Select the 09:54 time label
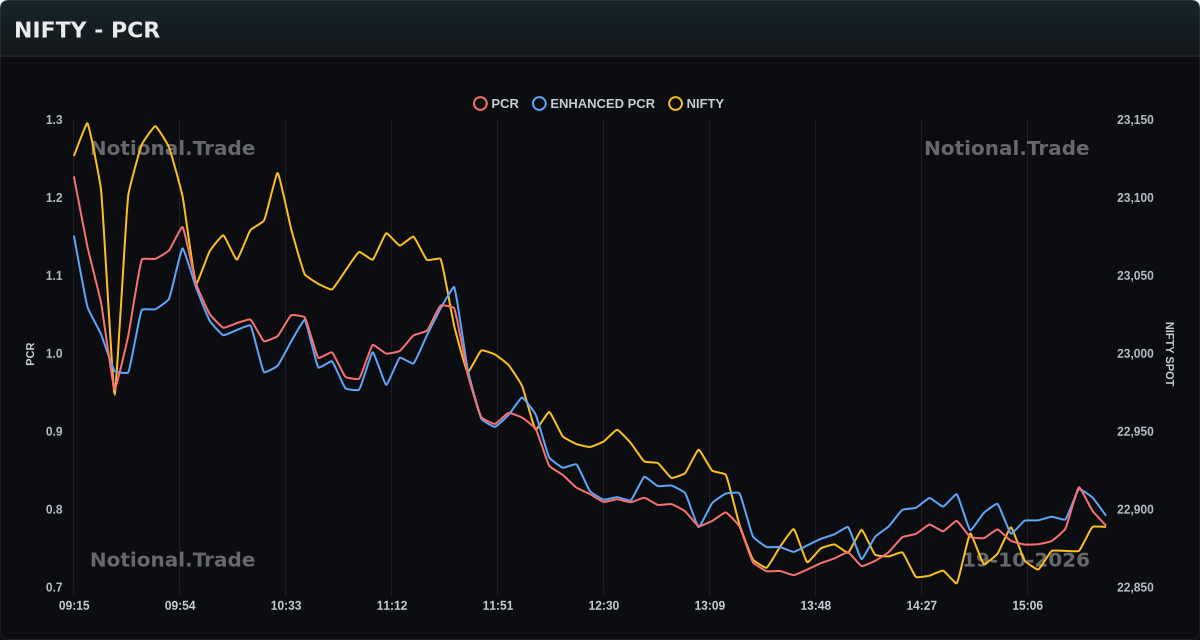Screen dimensions: 1200x640 coord(180,606)
